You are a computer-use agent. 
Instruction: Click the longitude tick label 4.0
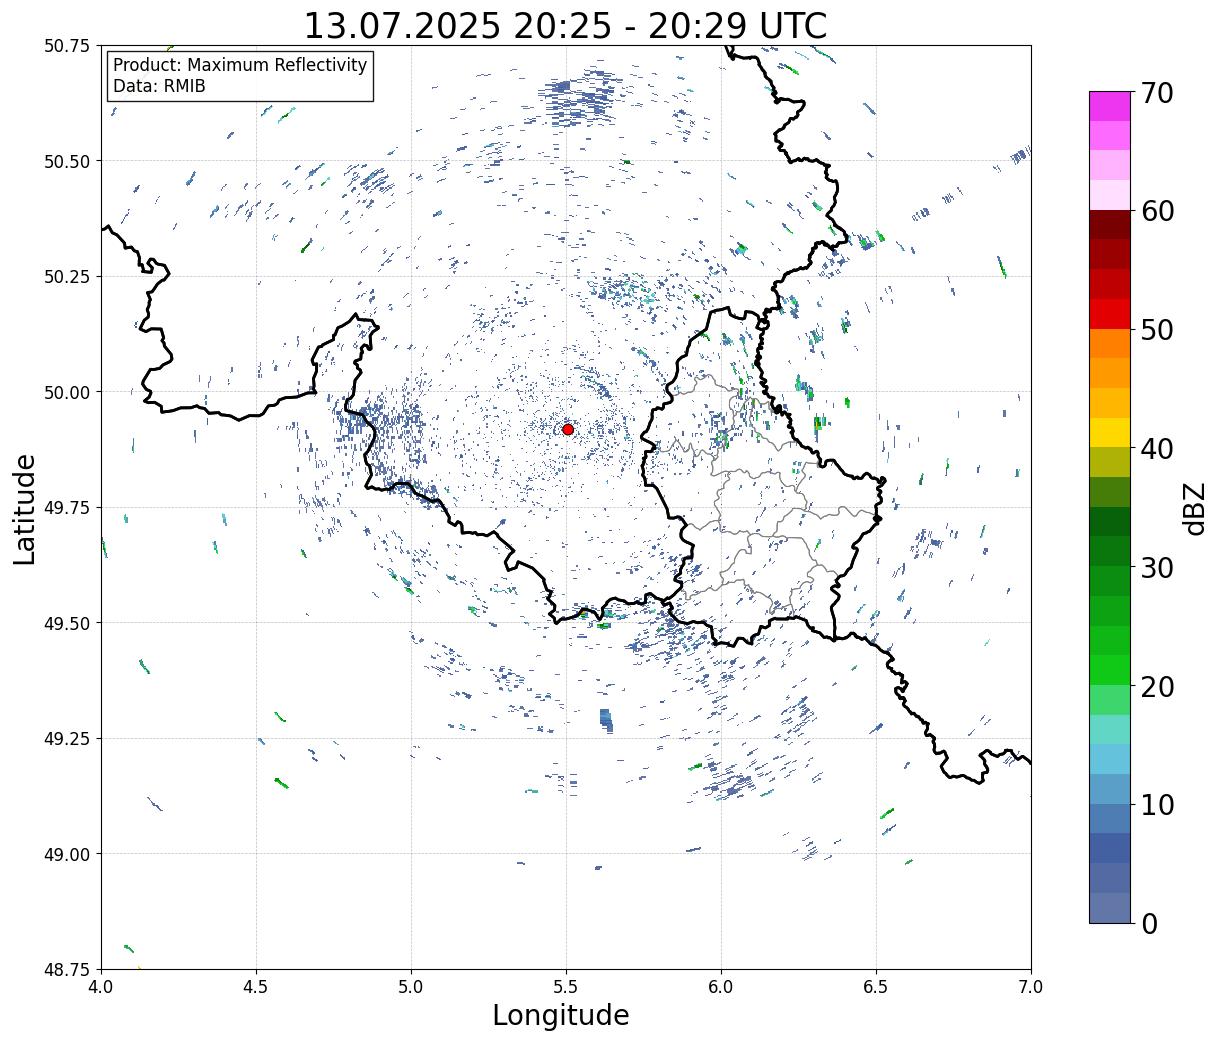point(101,987)
